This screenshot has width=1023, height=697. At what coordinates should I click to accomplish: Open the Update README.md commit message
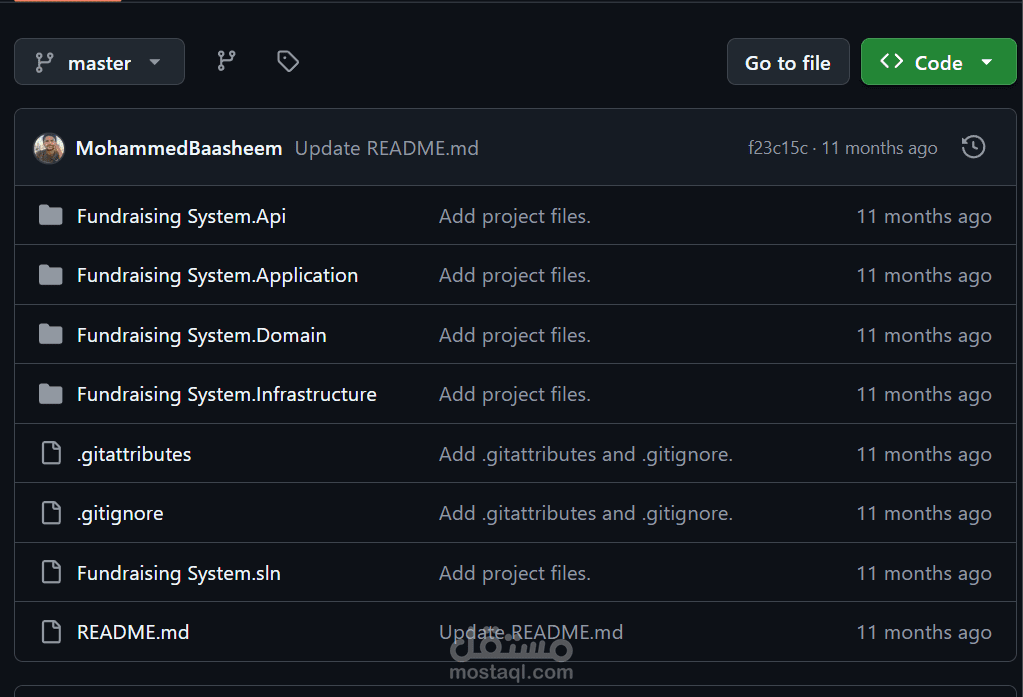click(386, 147)
